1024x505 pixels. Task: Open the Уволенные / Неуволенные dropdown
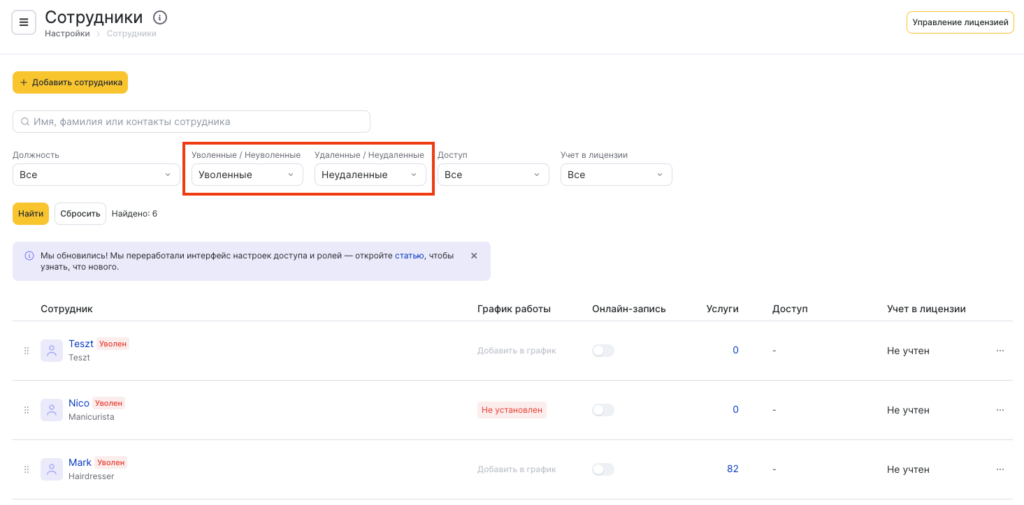[x=247, y=175]
